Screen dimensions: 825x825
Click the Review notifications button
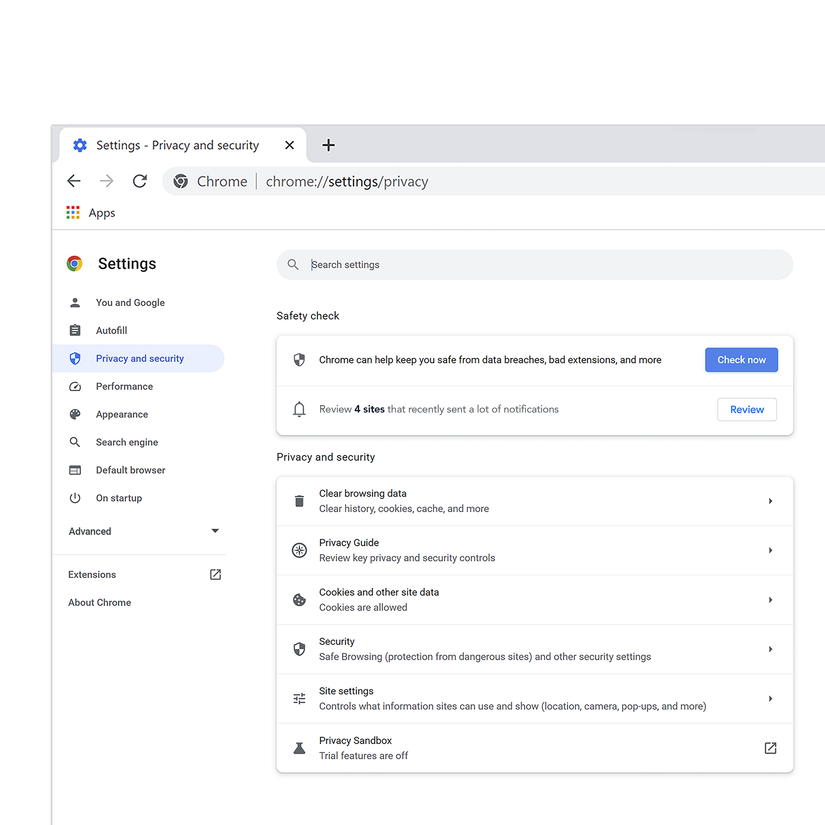point(746,409)
